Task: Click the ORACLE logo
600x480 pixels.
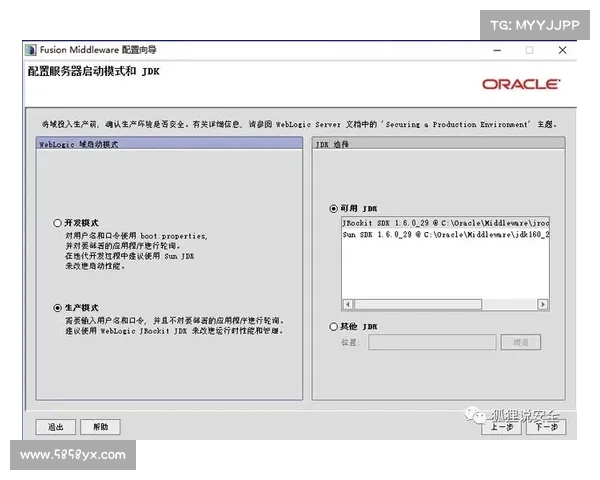Action: (x=521, y=84)
